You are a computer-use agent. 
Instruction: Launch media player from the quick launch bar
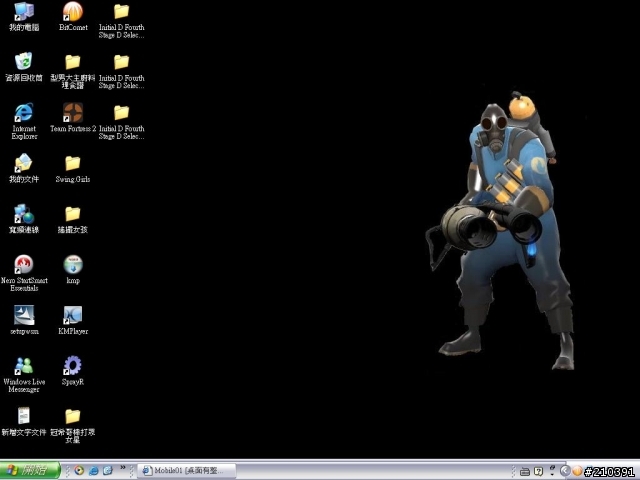[x=79, y=471]
